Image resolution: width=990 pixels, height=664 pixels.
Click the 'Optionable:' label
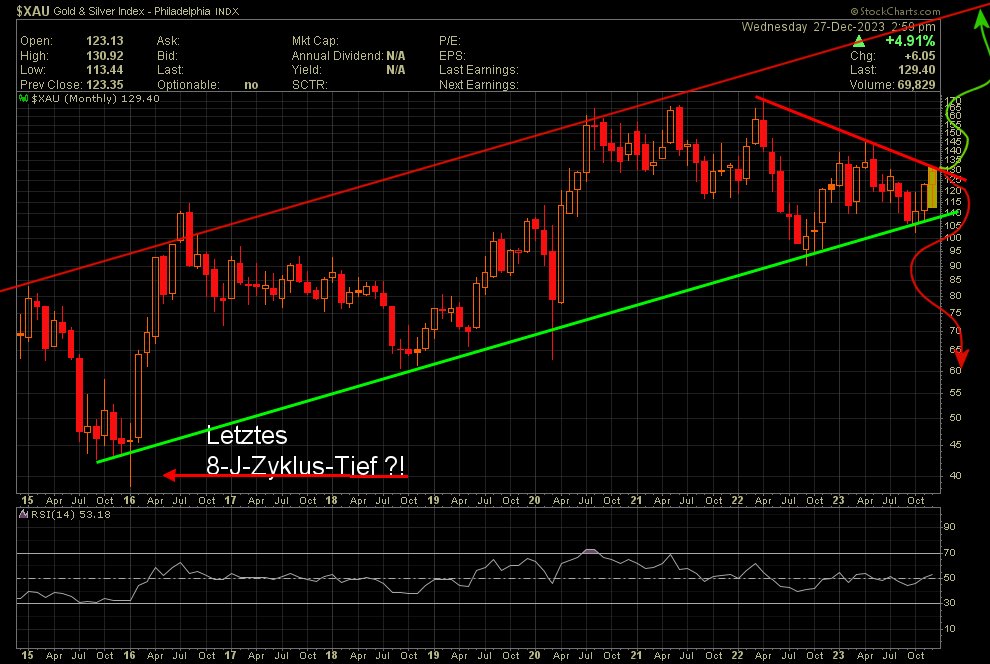[x=188, y=85]
